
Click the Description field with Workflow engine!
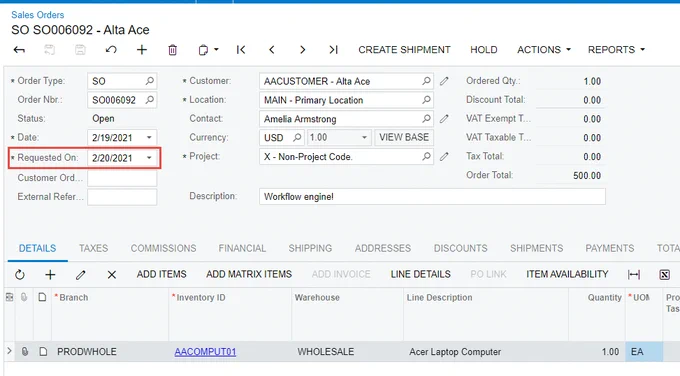point(432,196)
